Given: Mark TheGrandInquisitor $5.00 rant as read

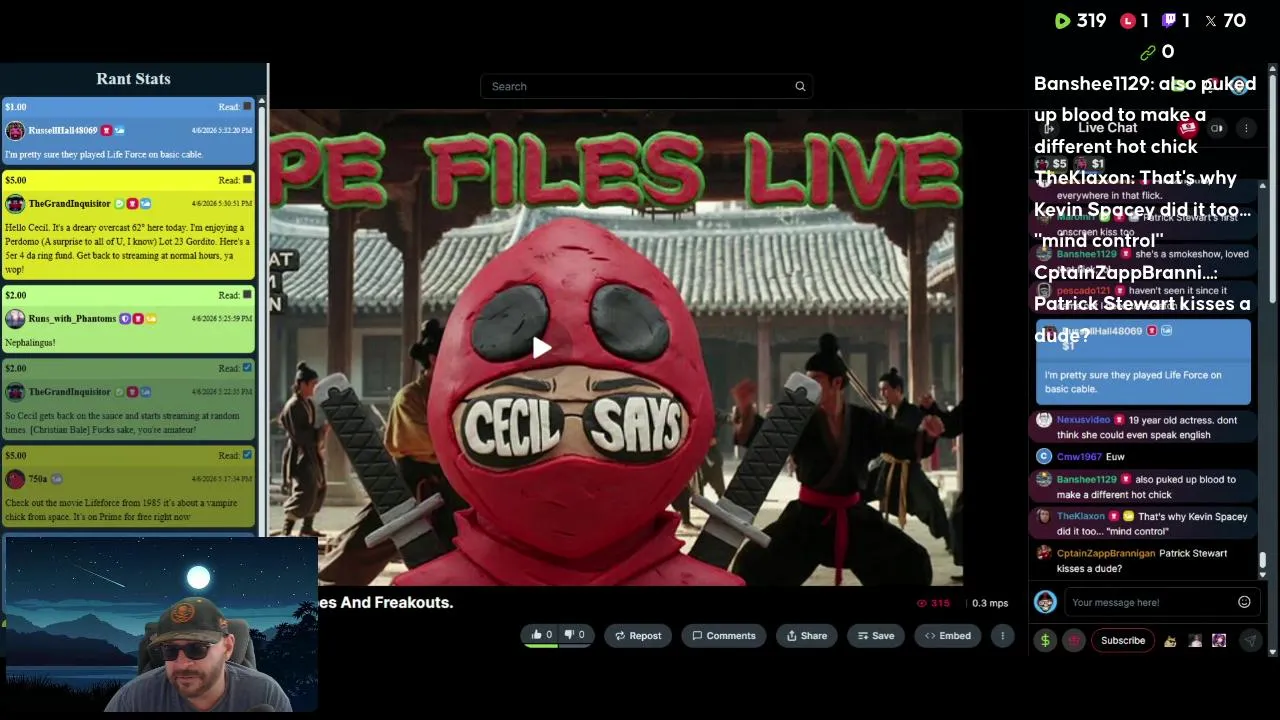Looking at the screenshot, I should coord(247,180).
